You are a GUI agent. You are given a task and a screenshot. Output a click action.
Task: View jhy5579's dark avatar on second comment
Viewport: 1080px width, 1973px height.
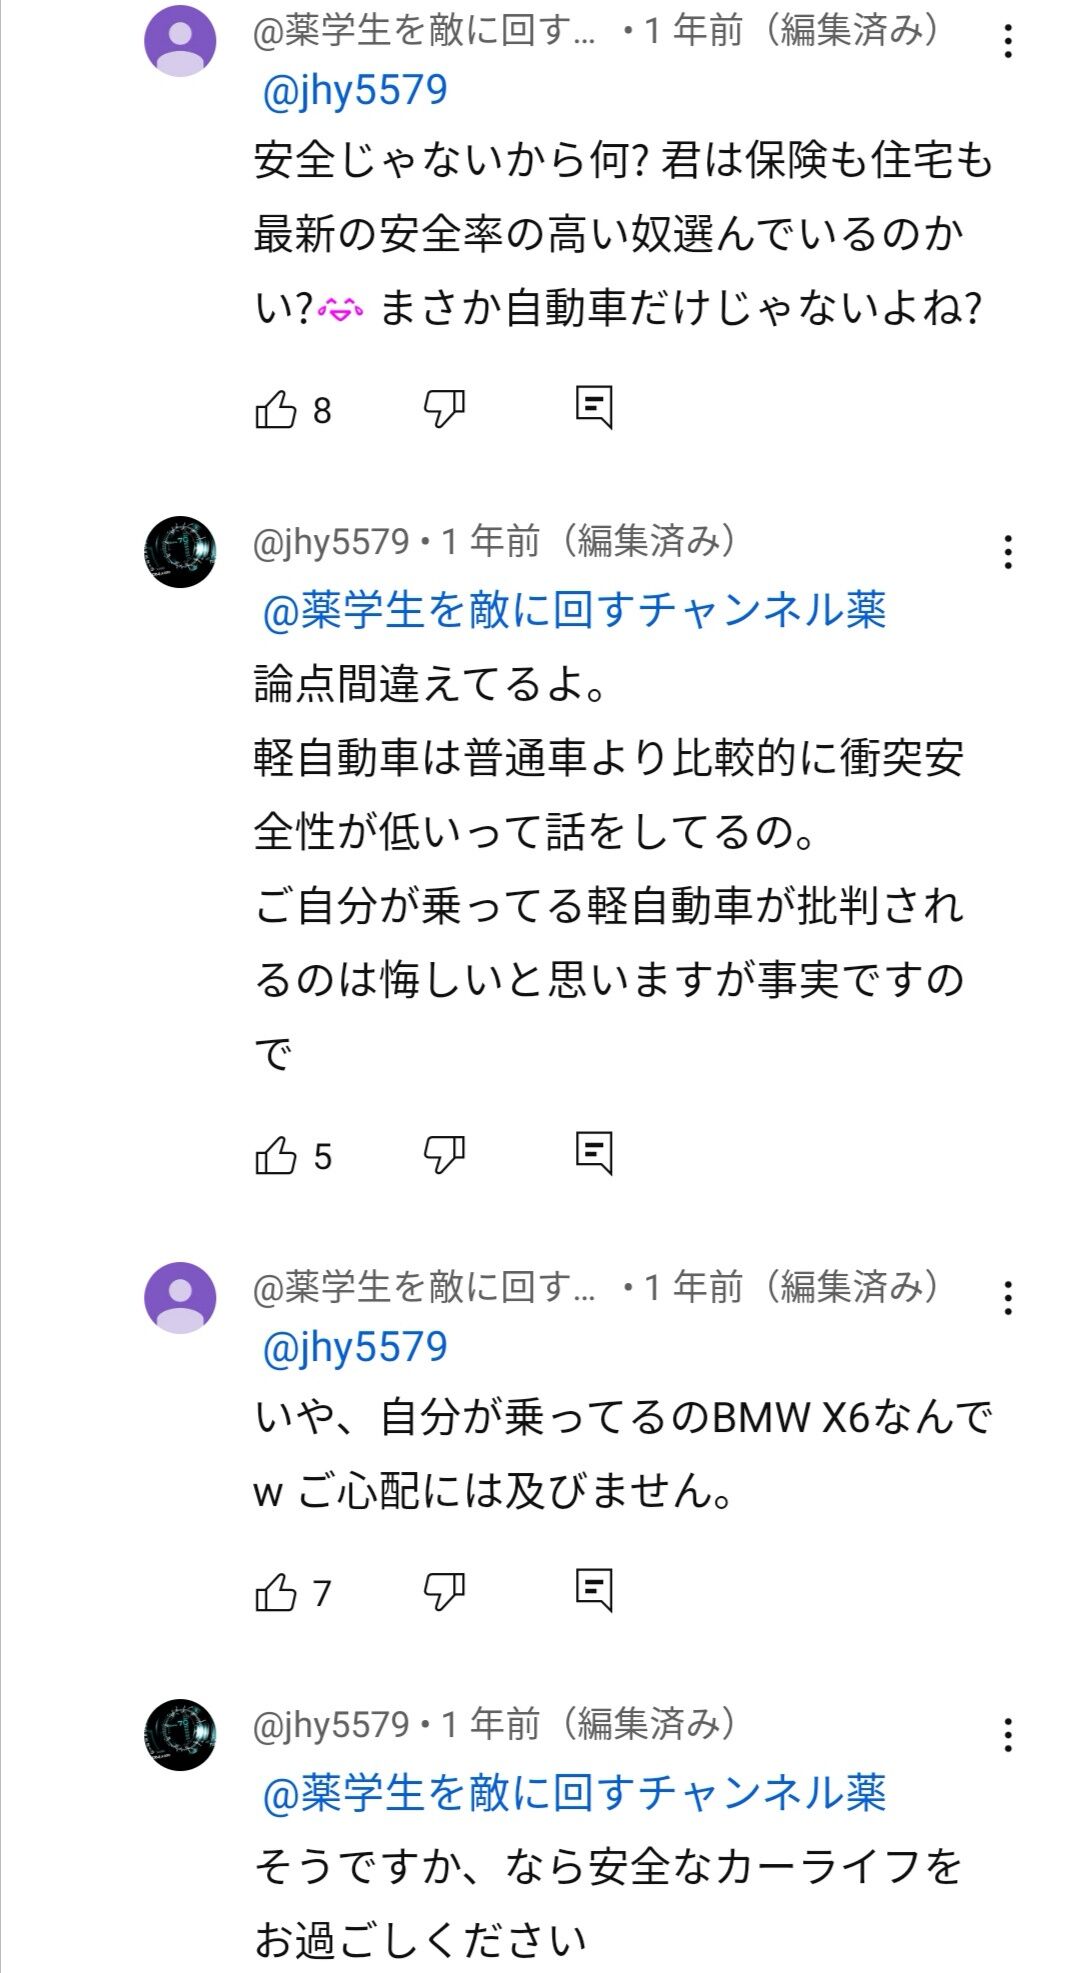tap(180, 552)
